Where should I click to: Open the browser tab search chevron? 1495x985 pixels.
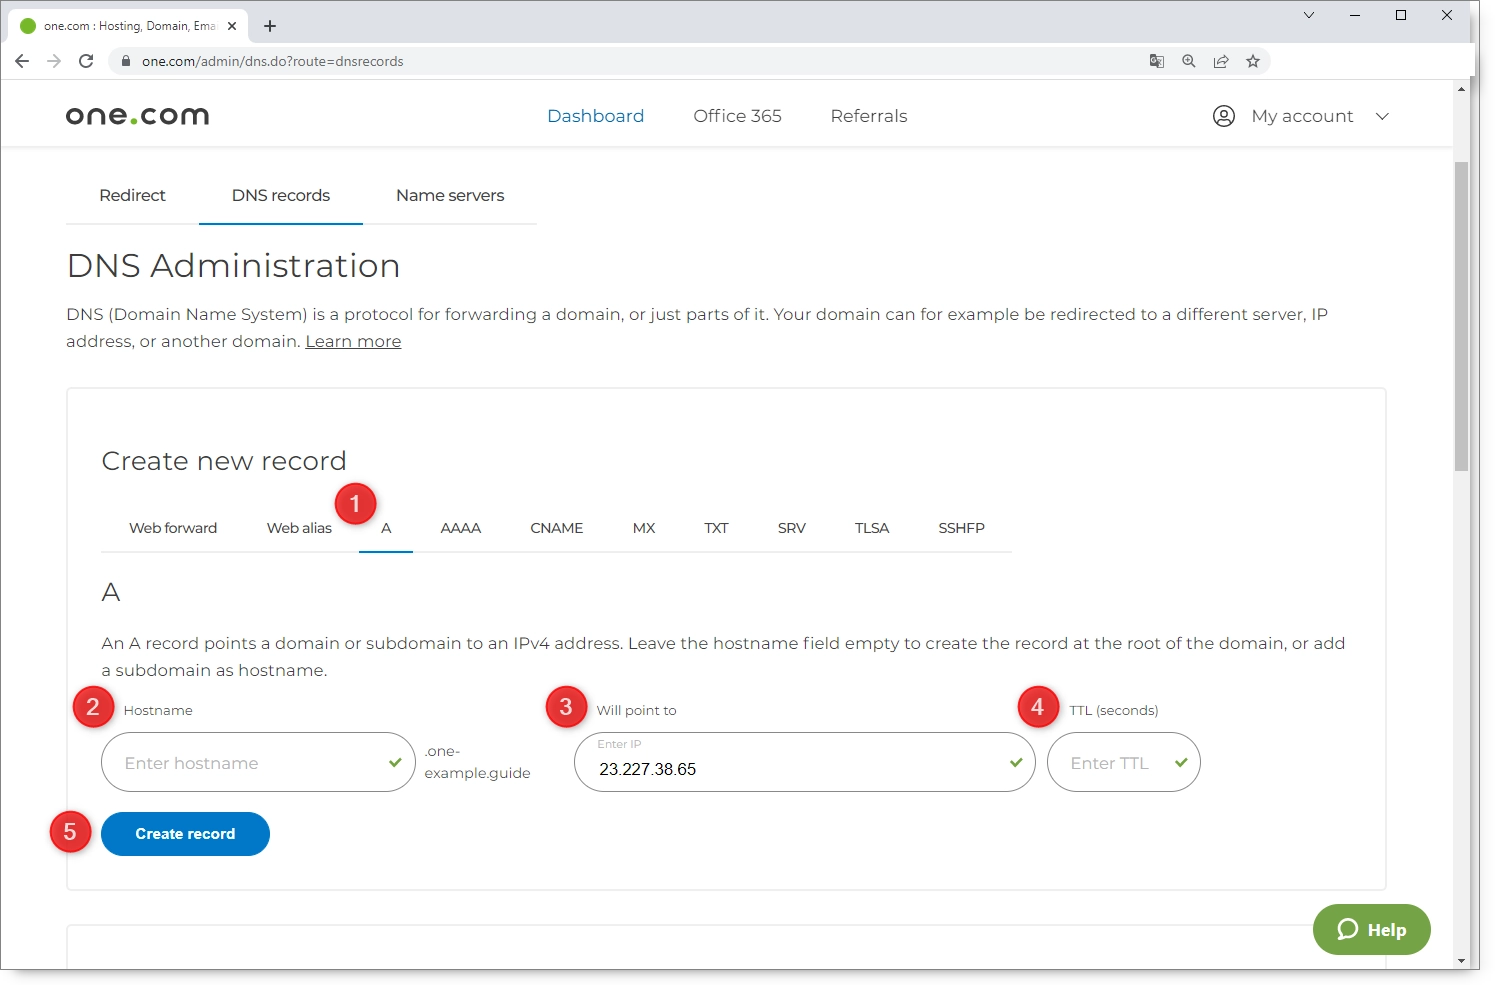click(1310, 15)
